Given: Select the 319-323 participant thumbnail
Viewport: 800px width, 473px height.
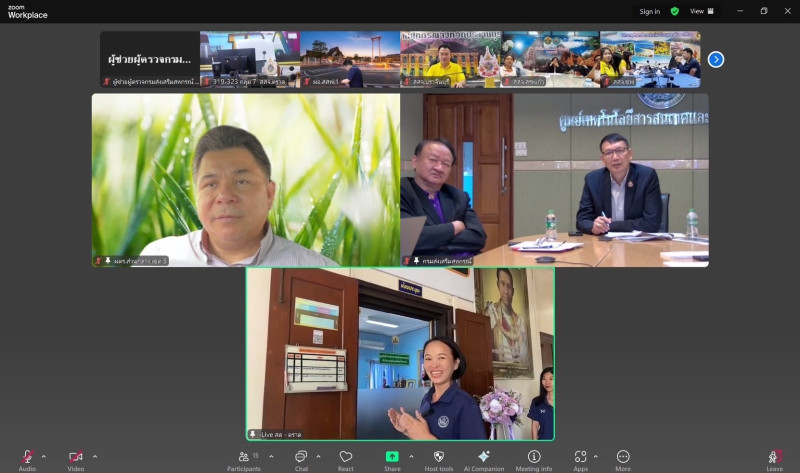Looking at the screenshot, I should click(250, 59).
